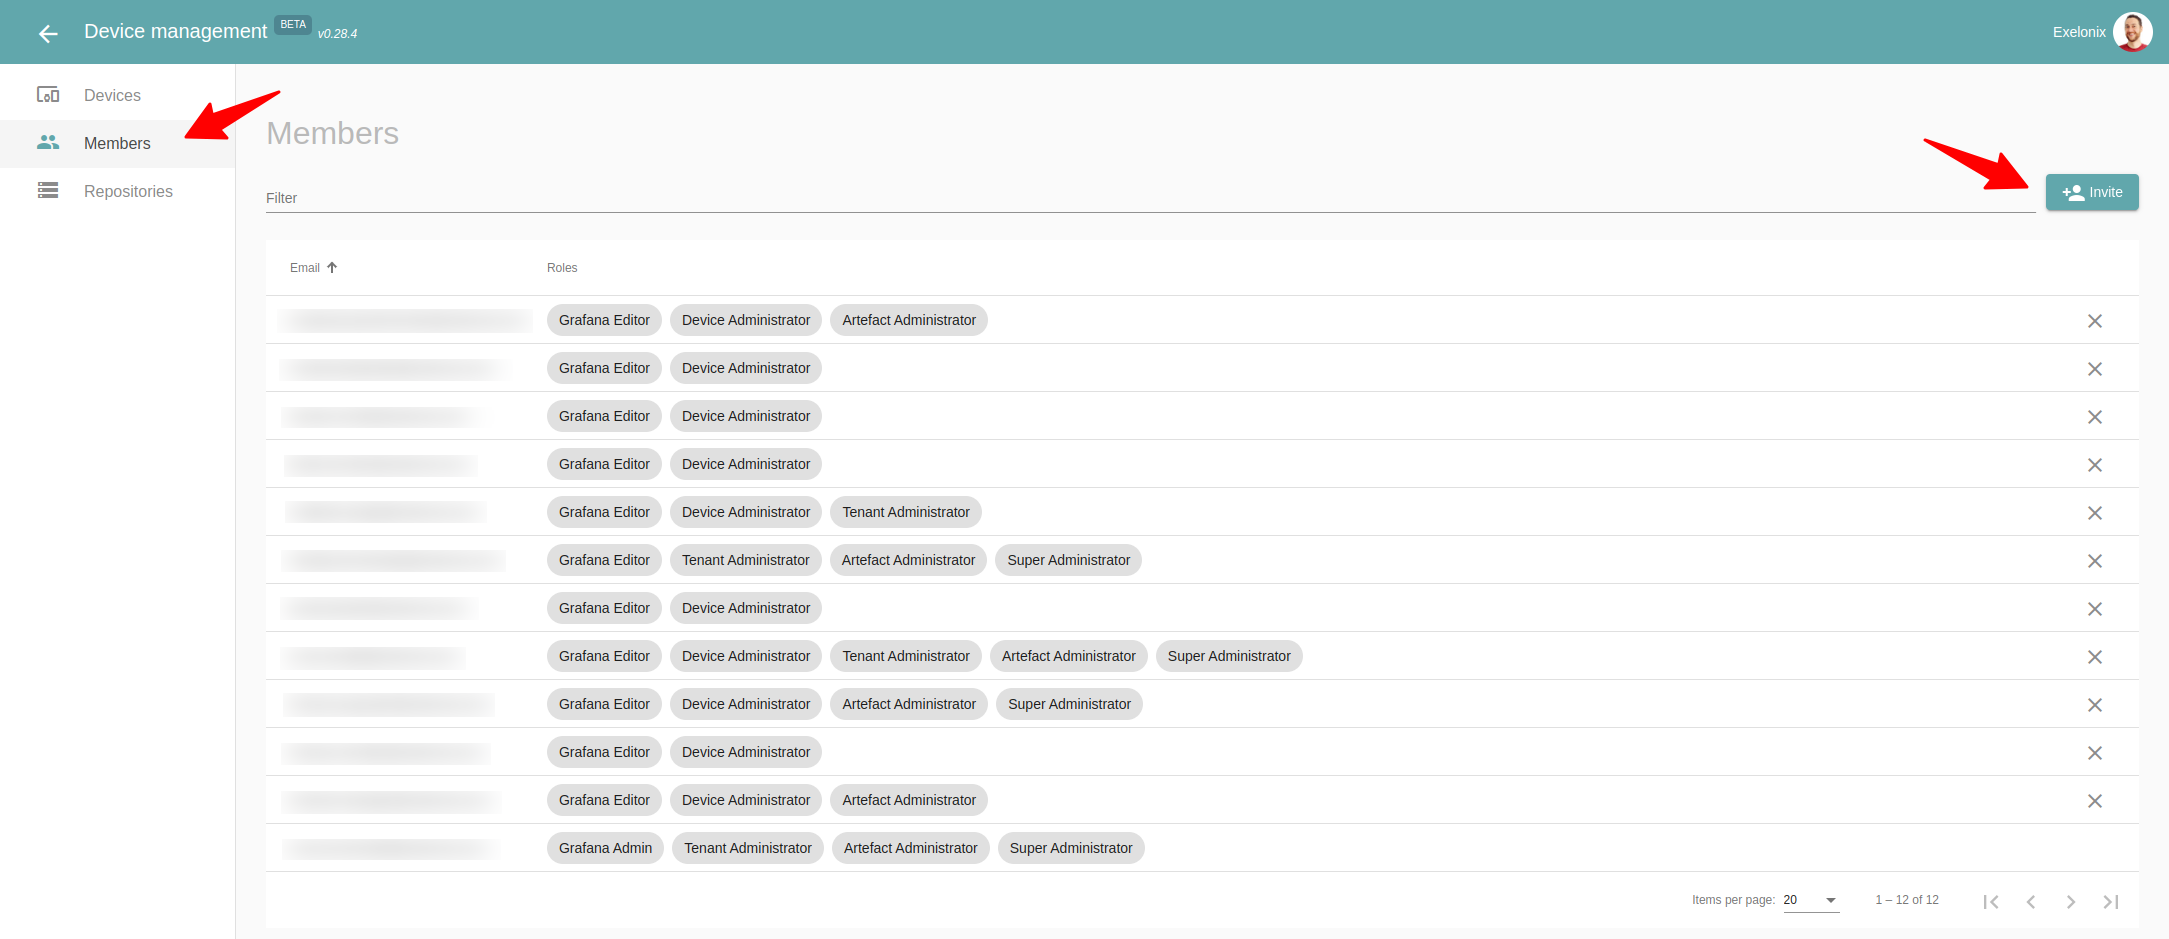Click Artefact Administrator chip in first row
Viewport: 2169px width, 939px height.
(909, 320)
